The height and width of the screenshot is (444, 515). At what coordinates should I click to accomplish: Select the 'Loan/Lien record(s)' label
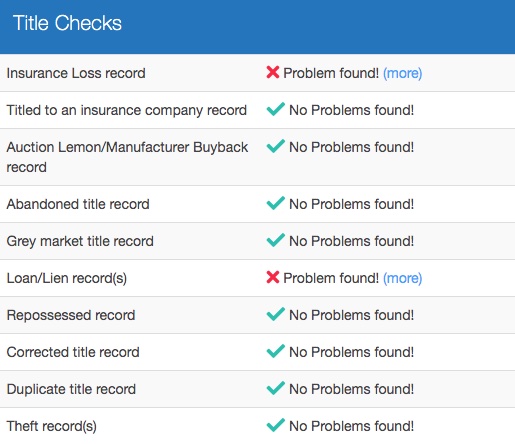tap(67, 278)
